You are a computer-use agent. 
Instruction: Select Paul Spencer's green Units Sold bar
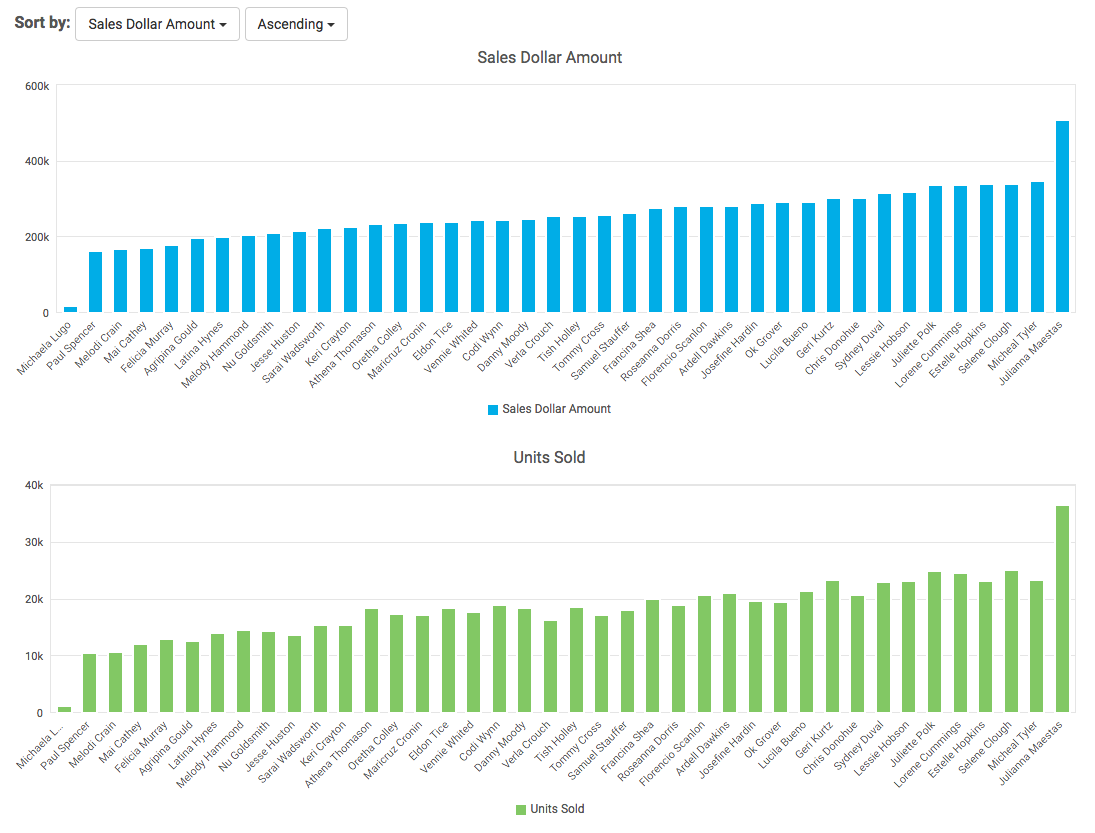90,683
